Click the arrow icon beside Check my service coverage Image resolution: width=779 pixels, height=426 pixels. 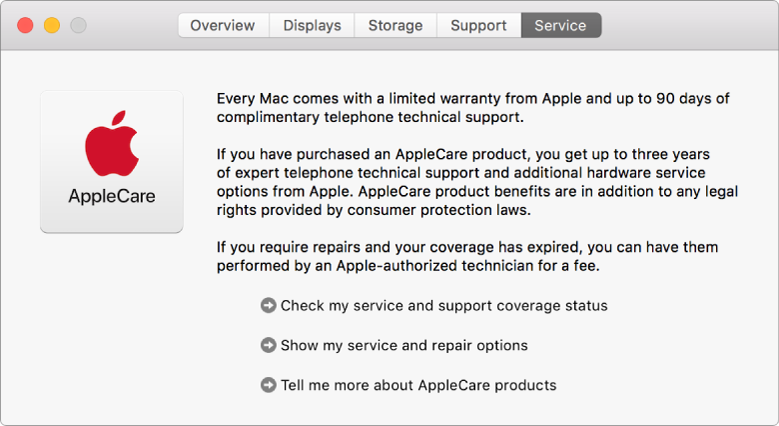268,305
